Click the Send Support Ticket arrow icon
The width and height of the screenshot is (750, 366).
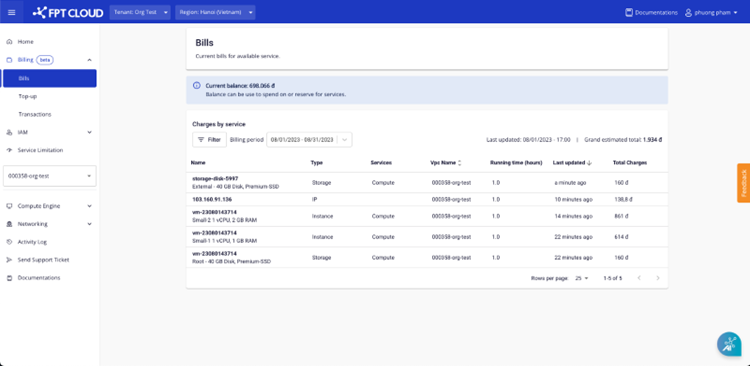pos(9,260)
